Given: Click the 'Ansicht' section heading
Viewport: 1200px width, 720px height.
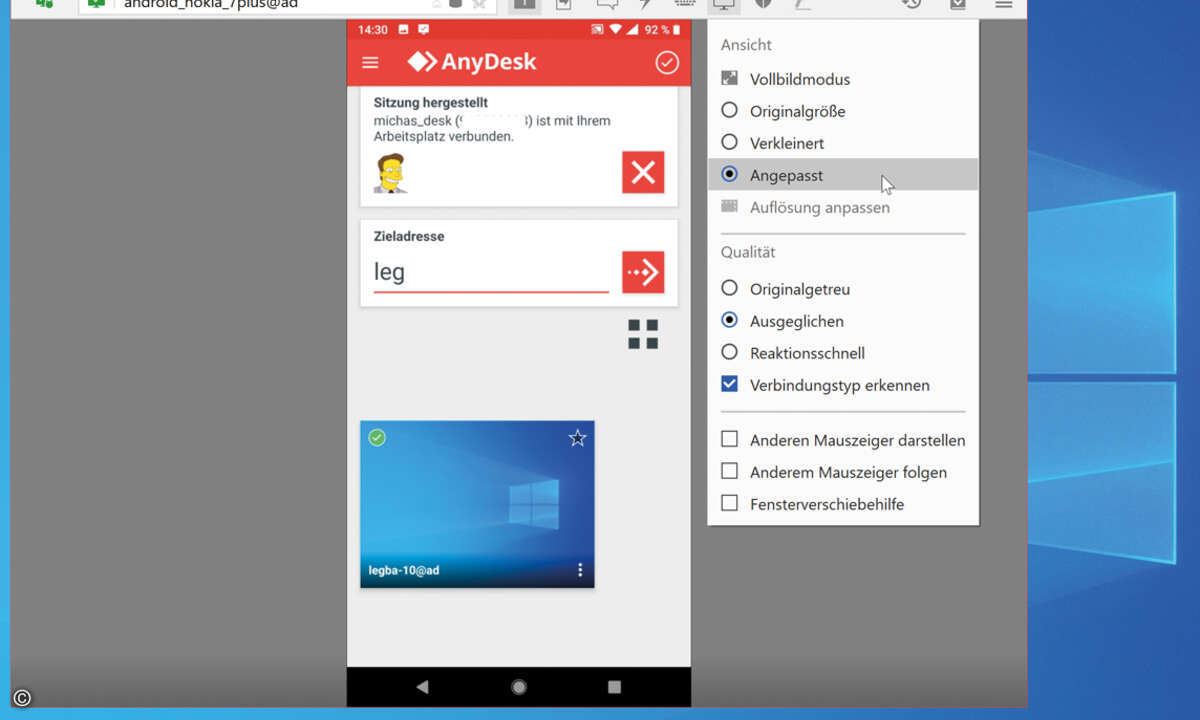Looking at the screenshot, I should click(x=746, y=45).
